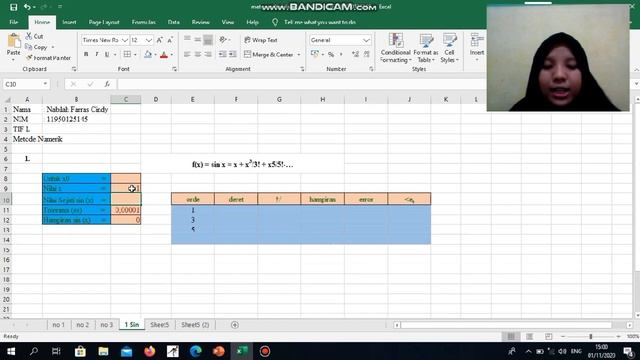640x360 pixels.
Task: Open the font name dropdown
Action: coord(125,40)
